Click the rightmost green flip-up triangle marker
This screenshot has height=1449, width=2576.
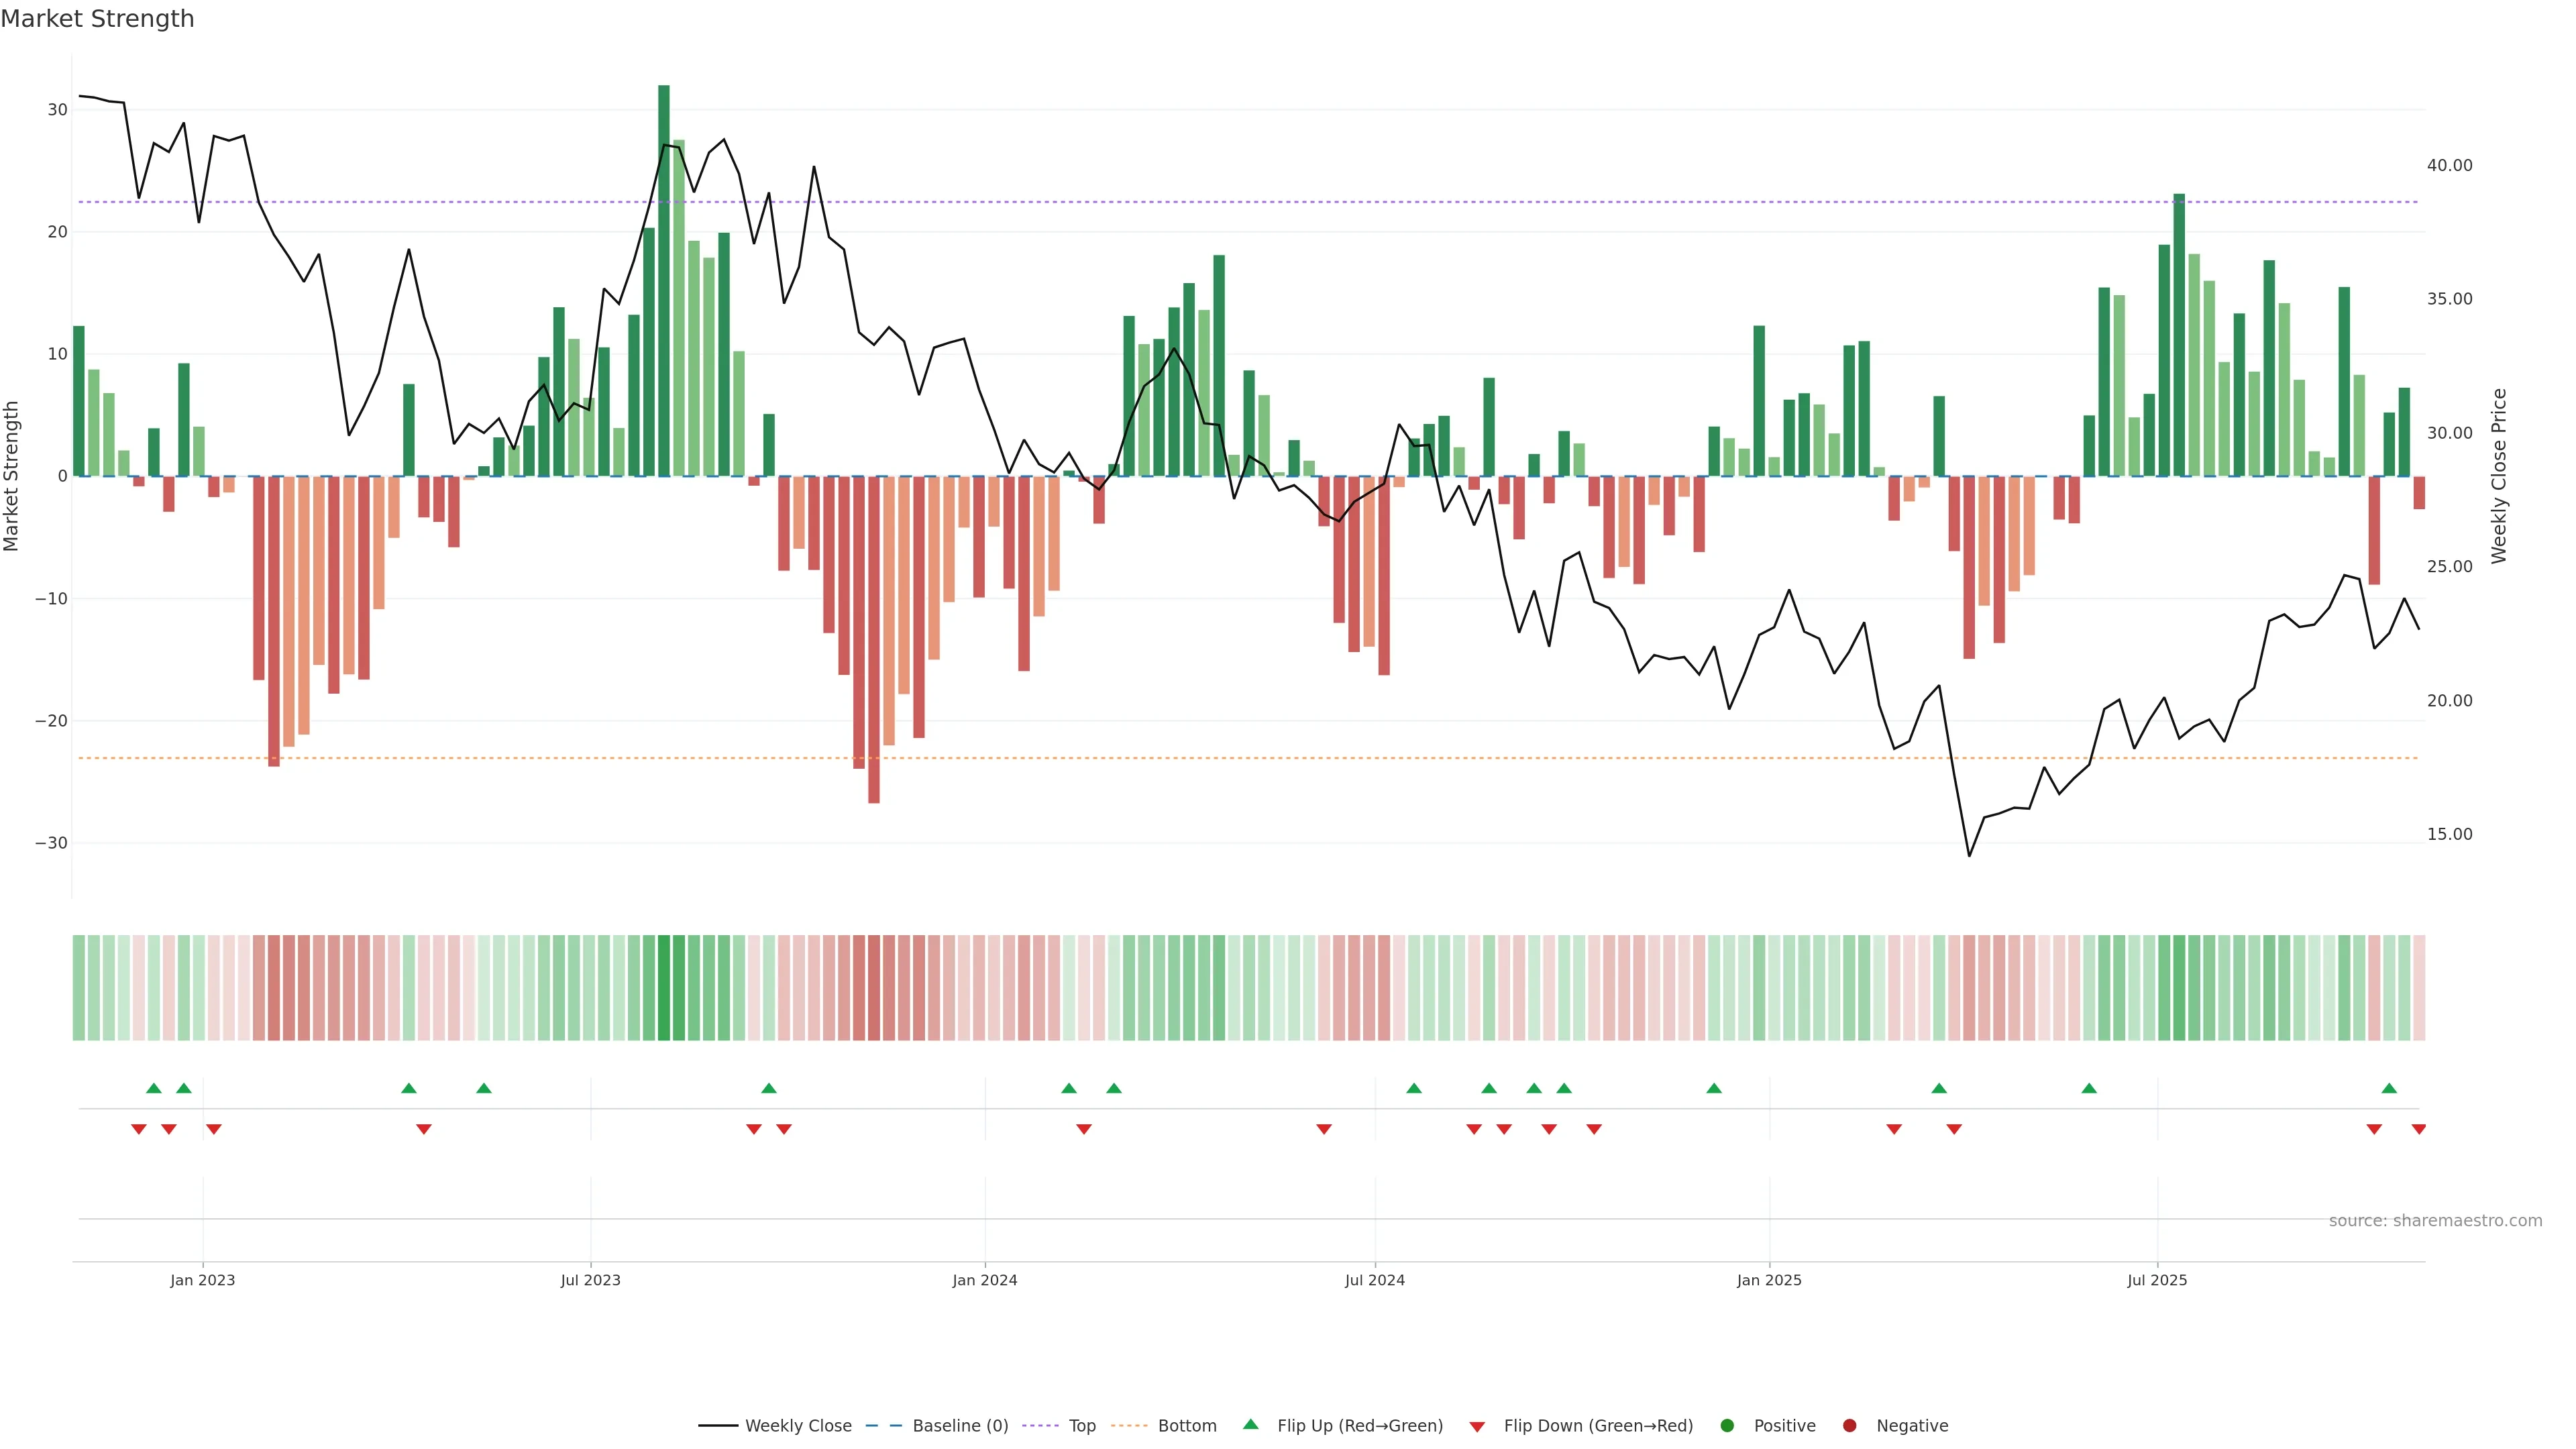click(x=2389, y=1088)
